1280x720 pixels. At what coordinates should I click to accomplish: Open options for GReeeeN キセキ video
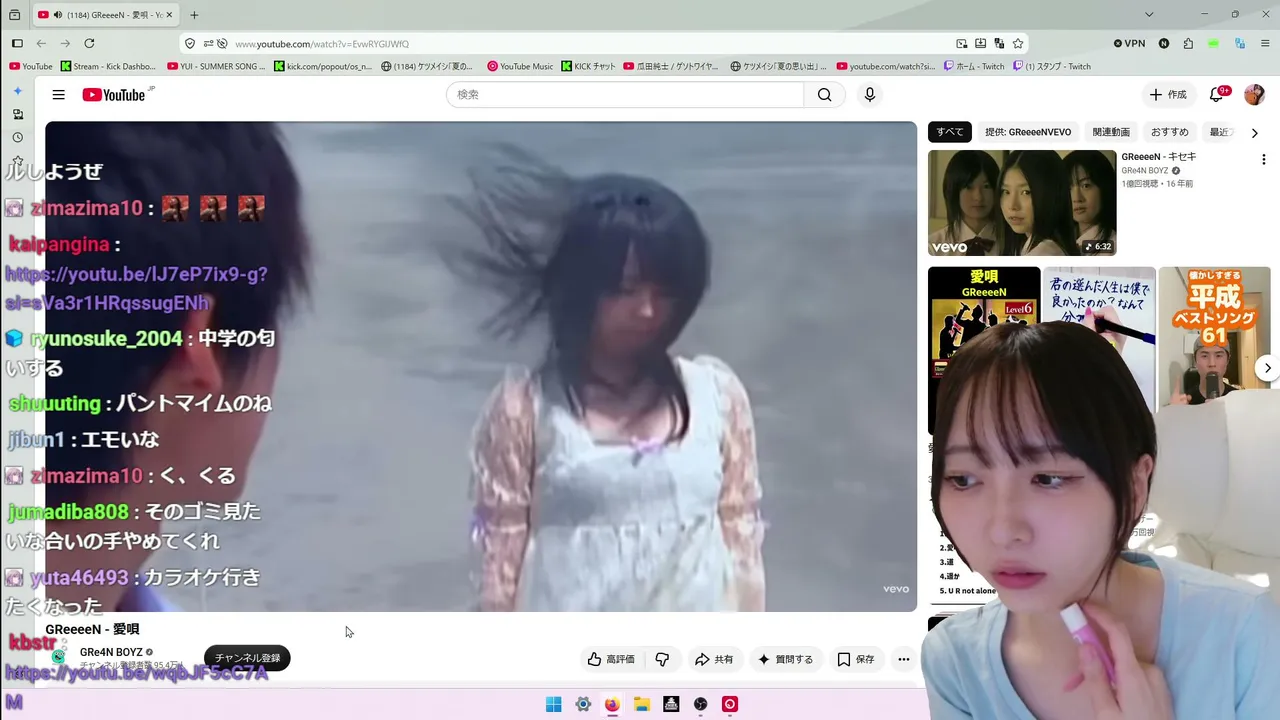coord(1264,160)
